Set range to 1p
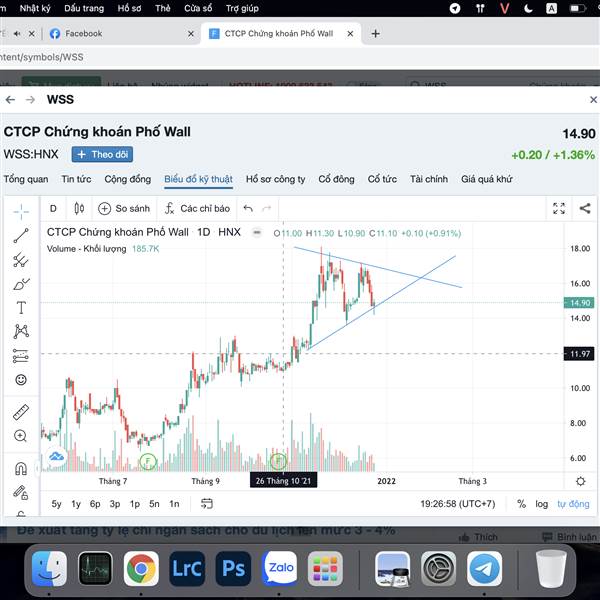This screenshot has width=600, height=600. coord(135,504)
